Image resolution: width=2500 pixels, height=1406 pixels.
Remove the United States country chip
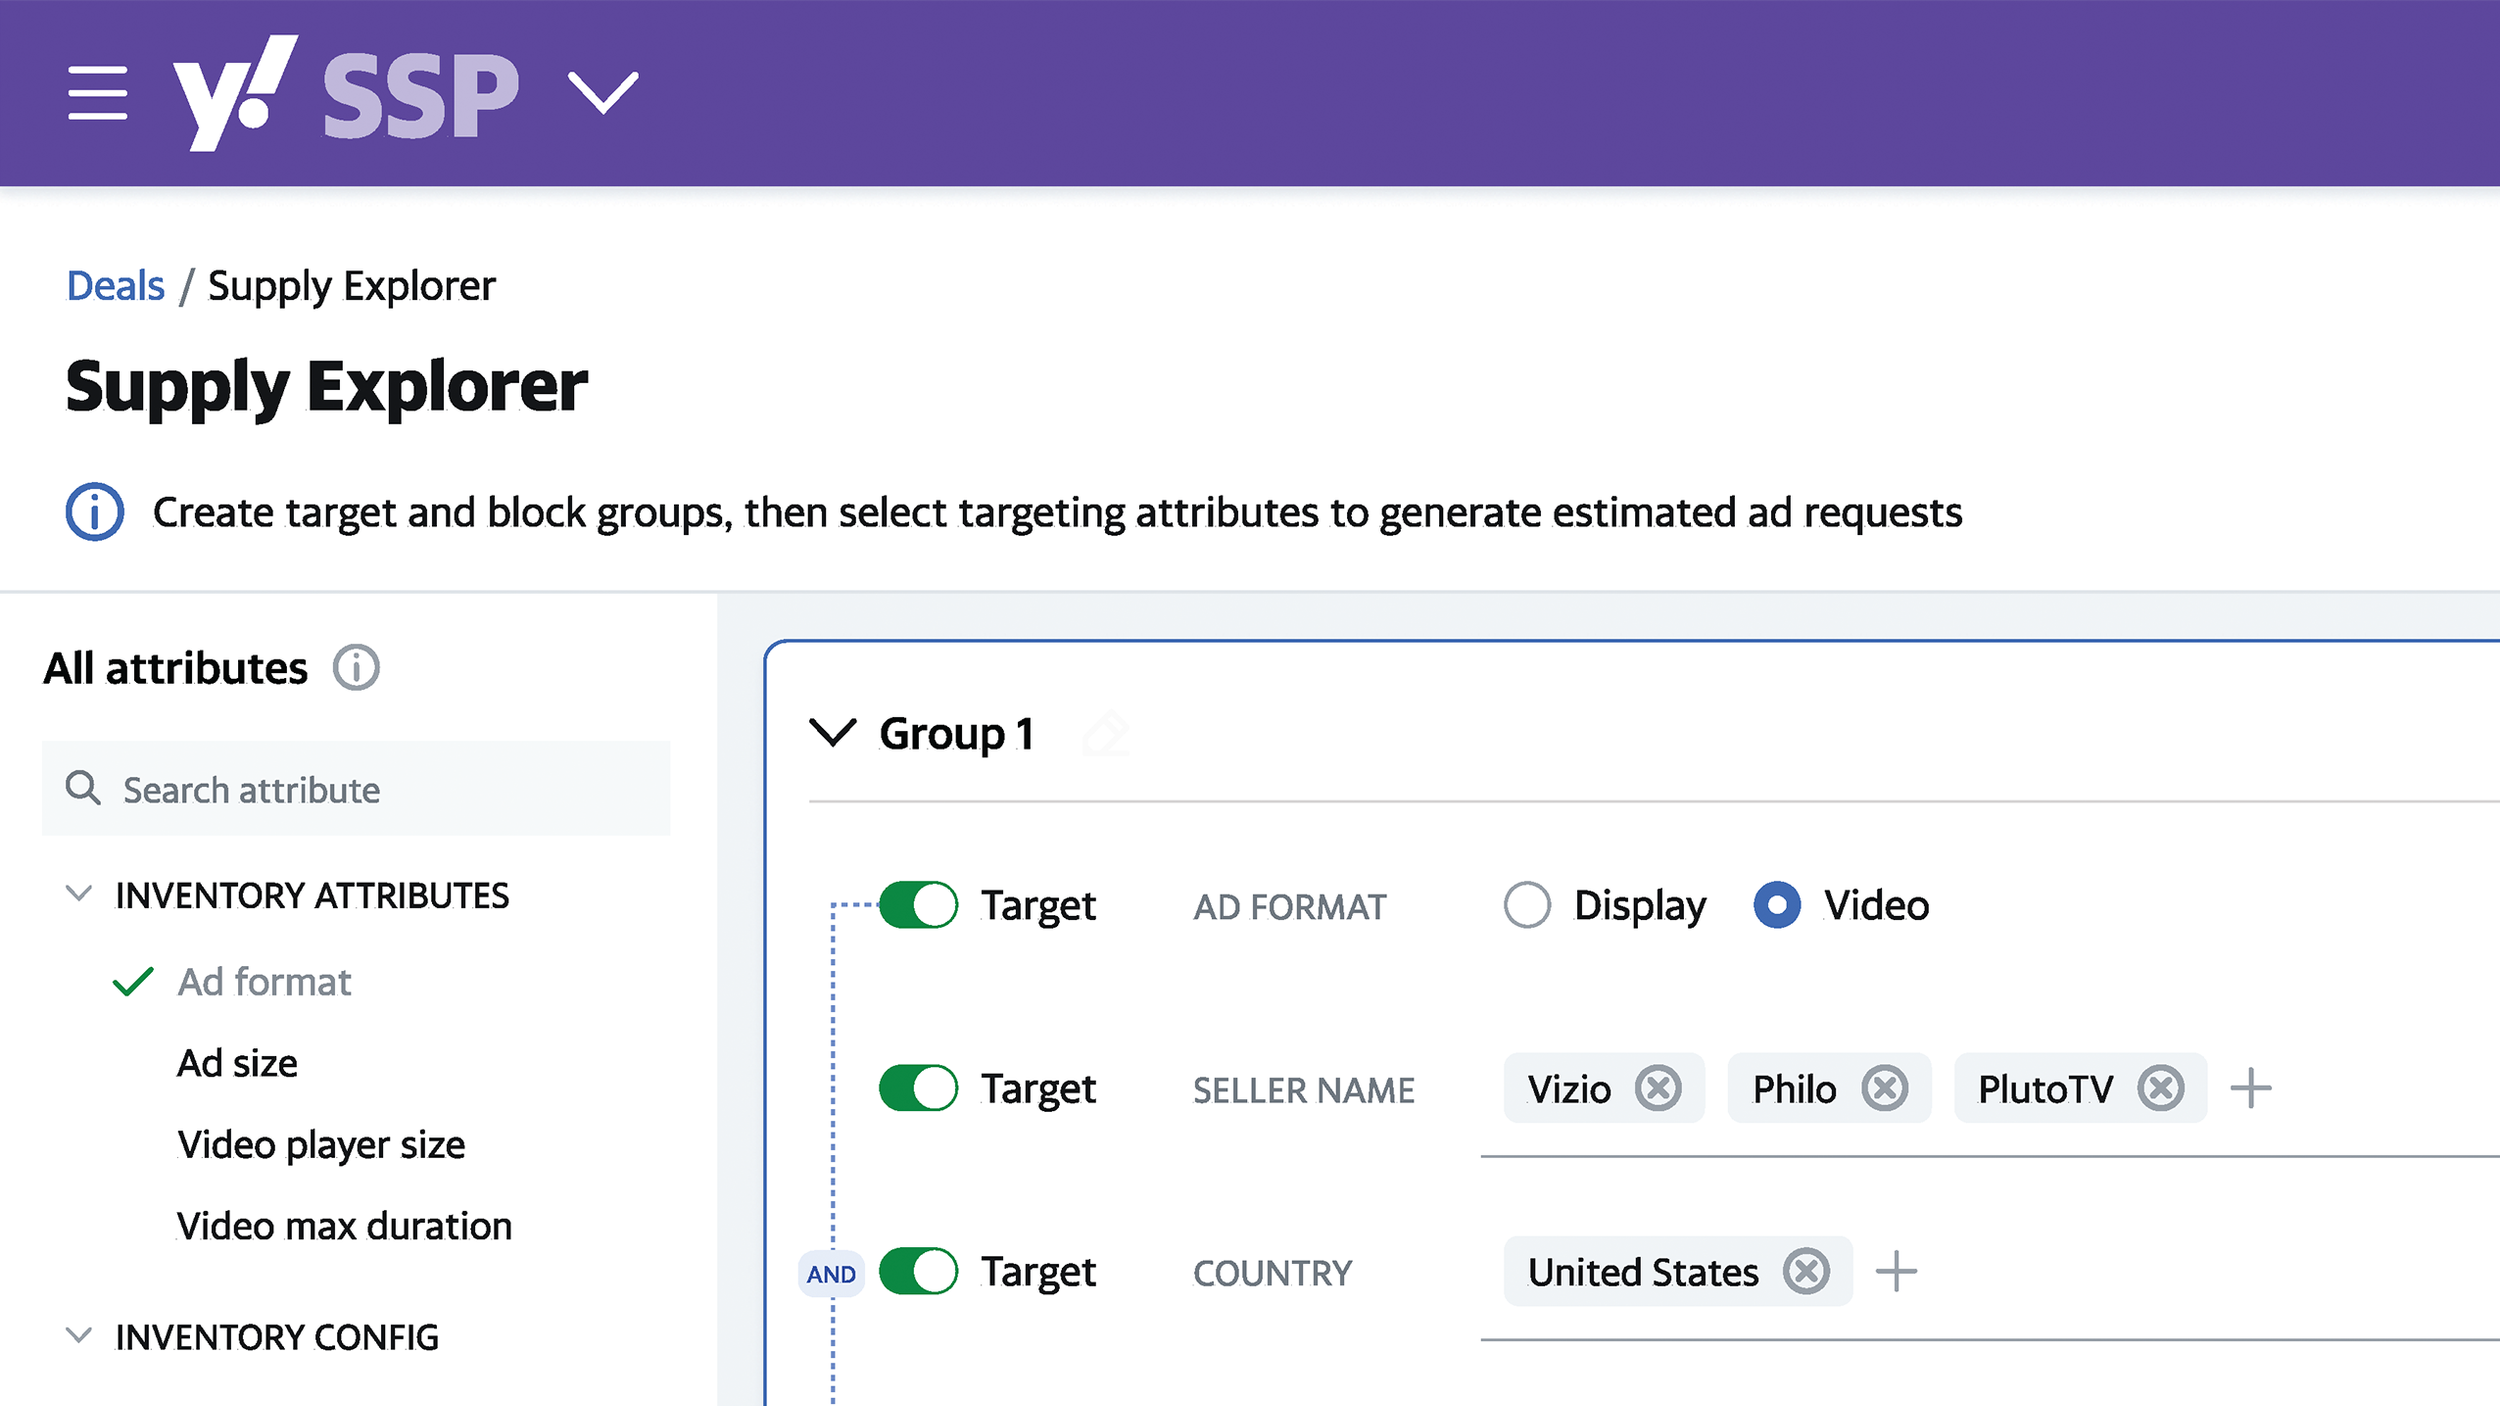coord(1806,1271)
